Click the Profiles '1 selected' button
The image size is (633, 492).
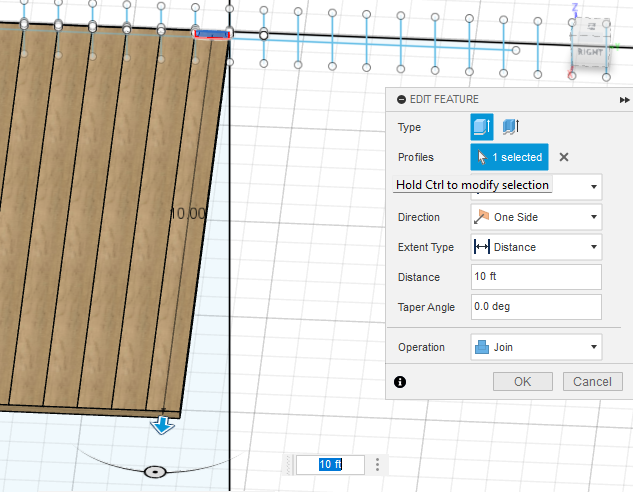pyautogui.click(x=509, y=157)
